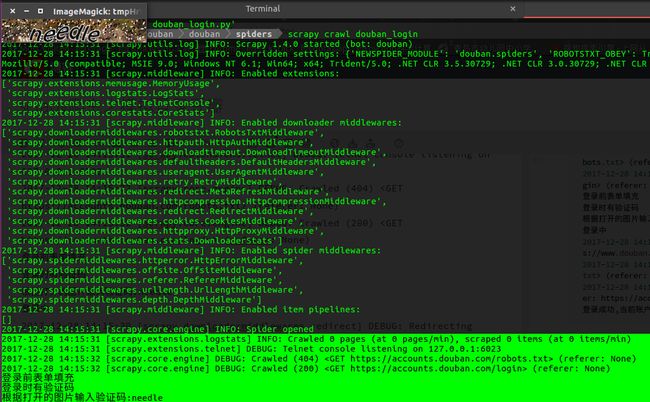
Task: Click the captcha prompt input line with 'needle'
Action: pos(82,397)
